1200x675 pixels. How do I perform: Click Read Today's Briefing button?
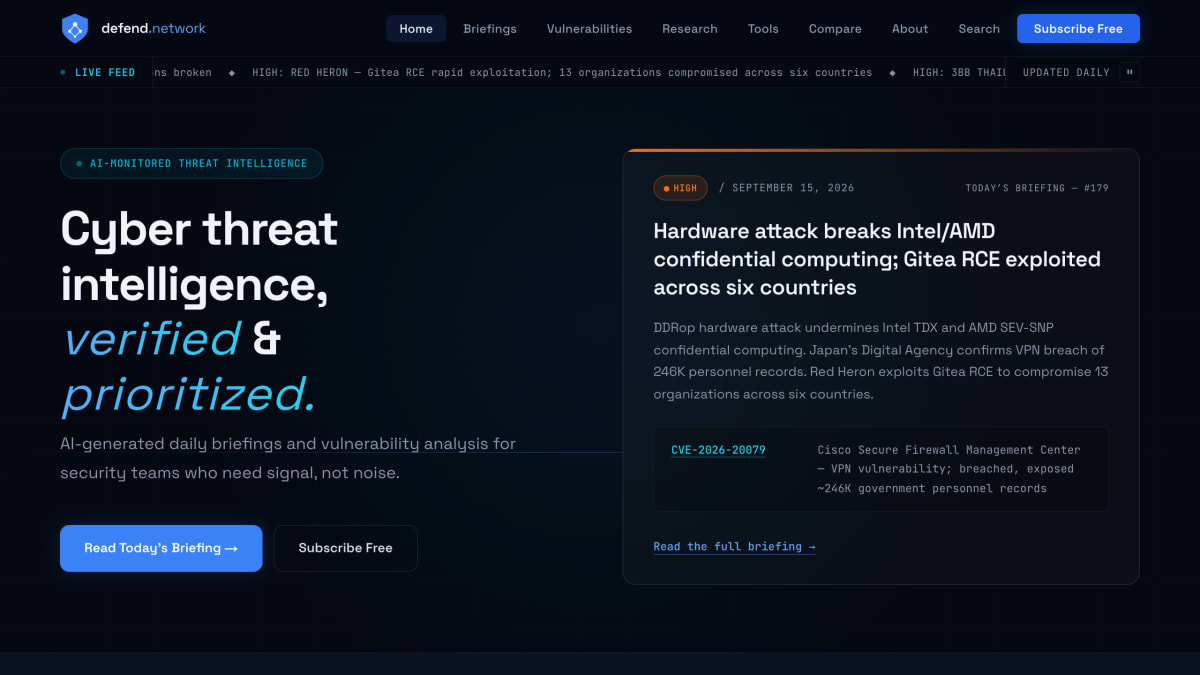pyautogui.click(x=161, y=548)
